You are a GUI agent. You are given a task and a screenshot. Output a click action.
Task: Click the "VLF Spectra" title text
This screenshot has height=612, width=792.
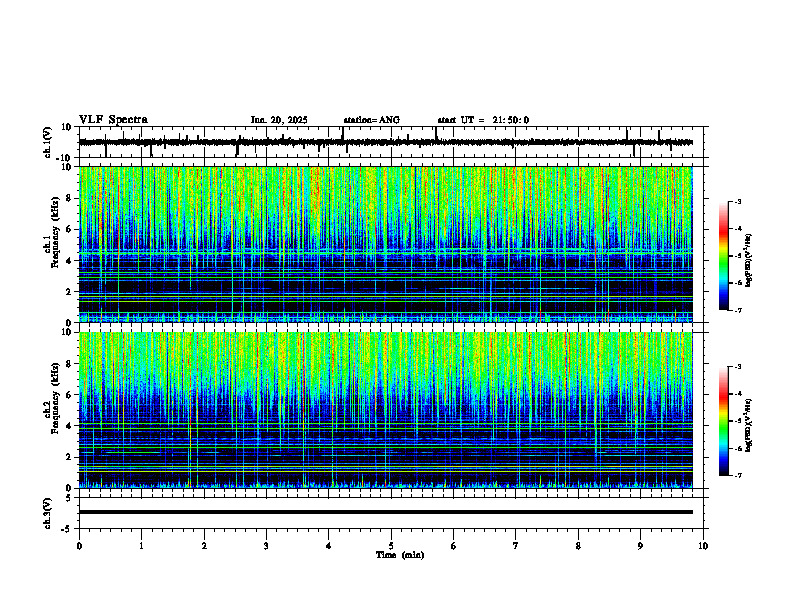[x=113, y=120]
